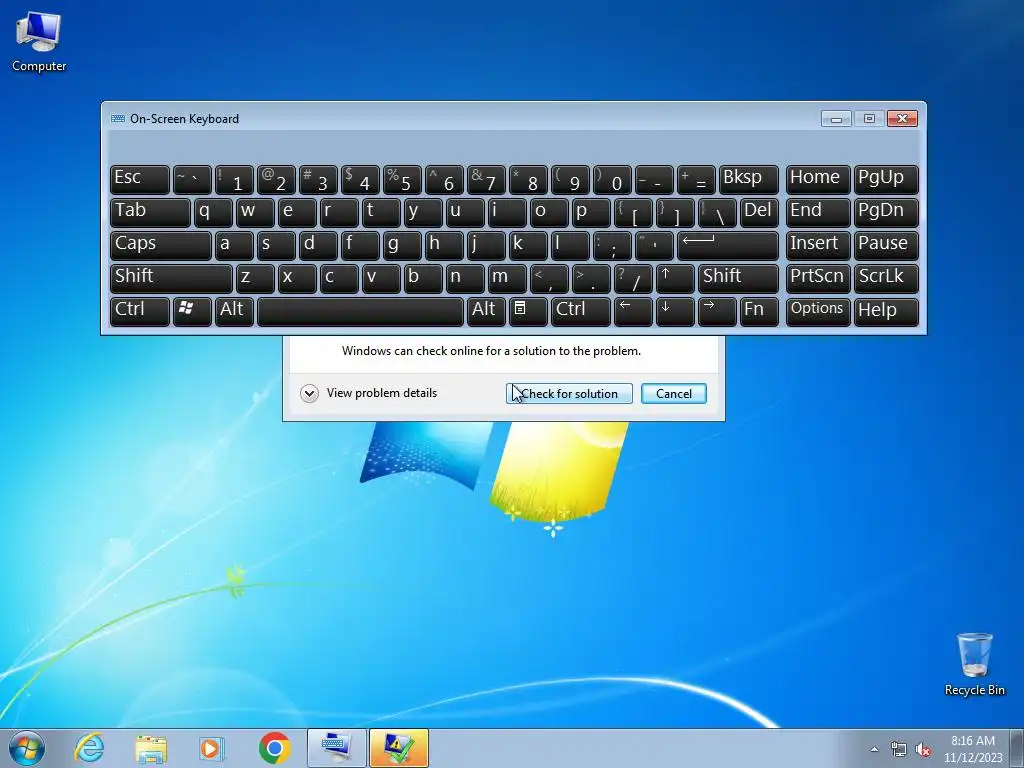Click the On-Screen Keyboard title icon
Screen dimensions: 1024x768
tap(118, 119)
